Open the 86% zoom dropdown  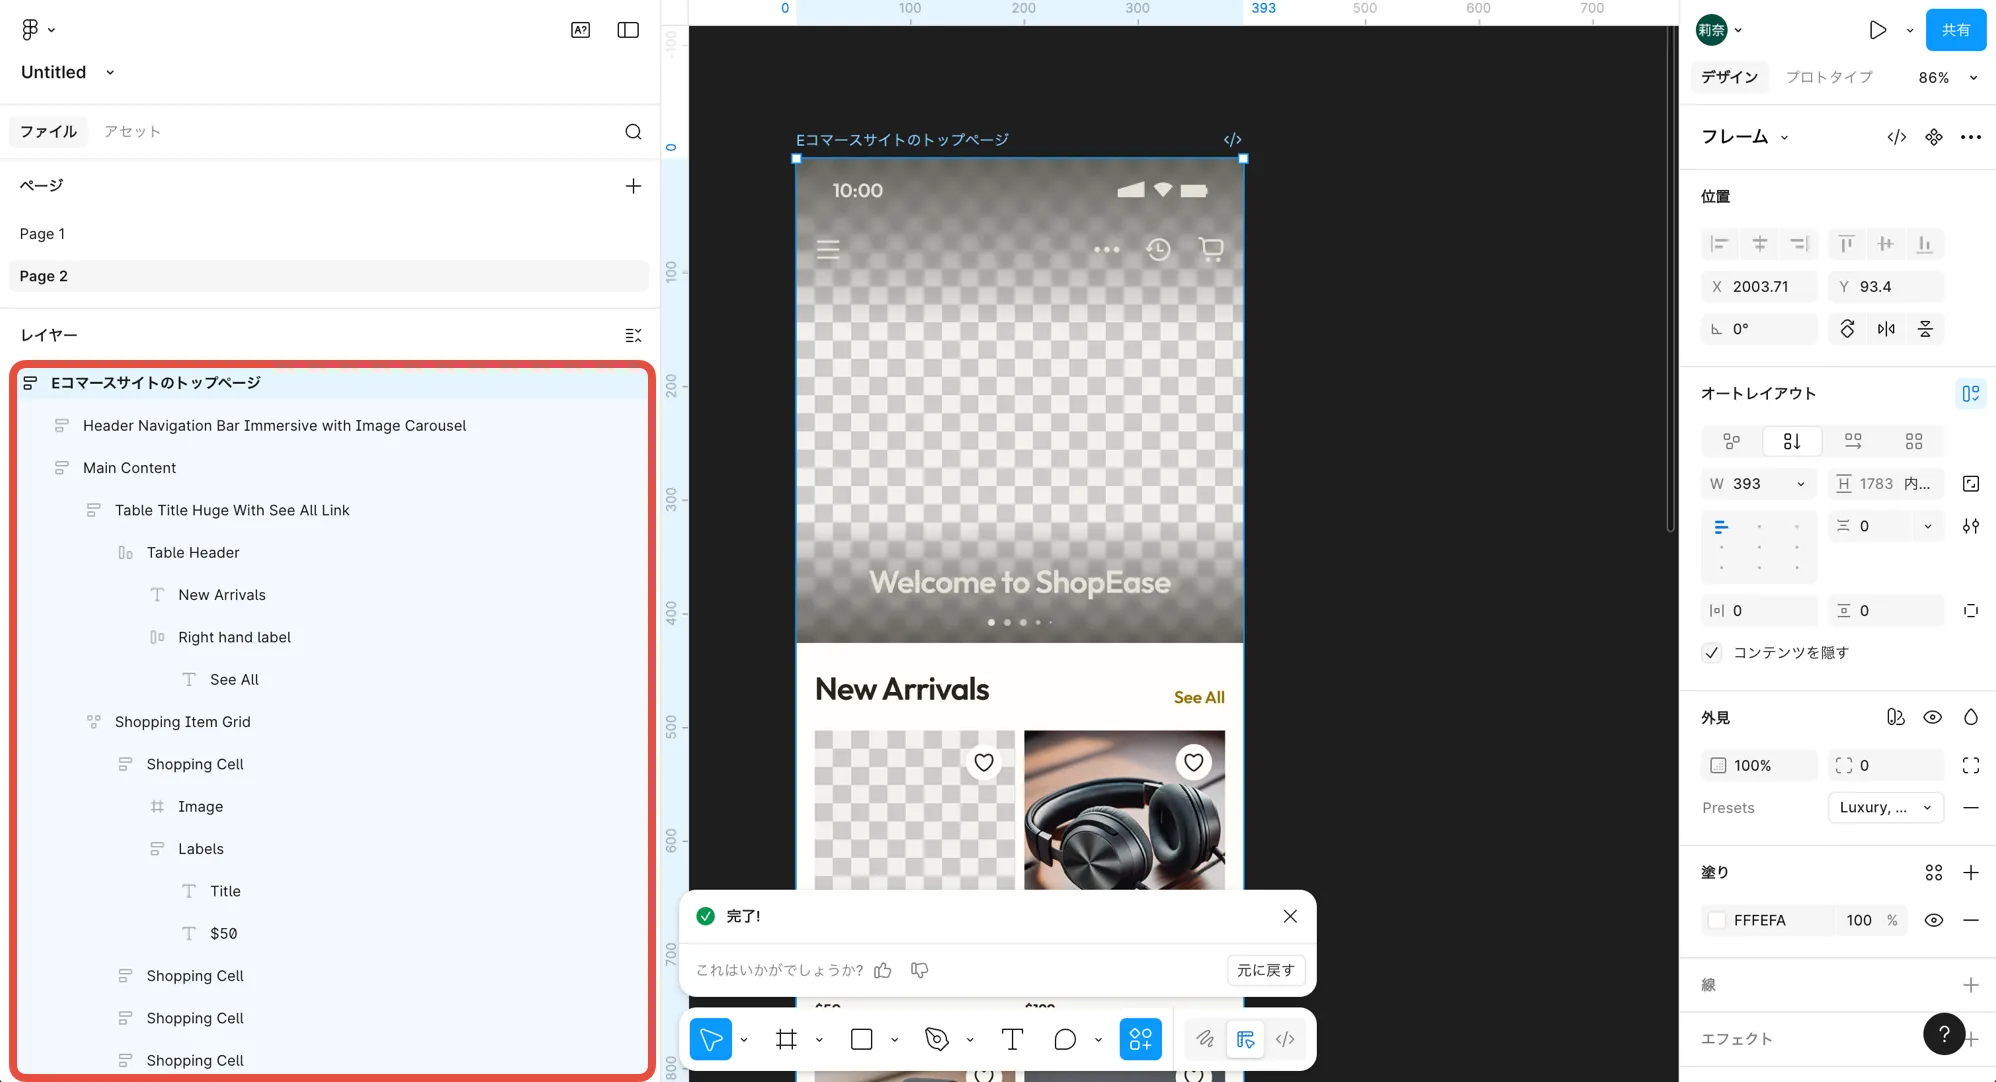1946,77
